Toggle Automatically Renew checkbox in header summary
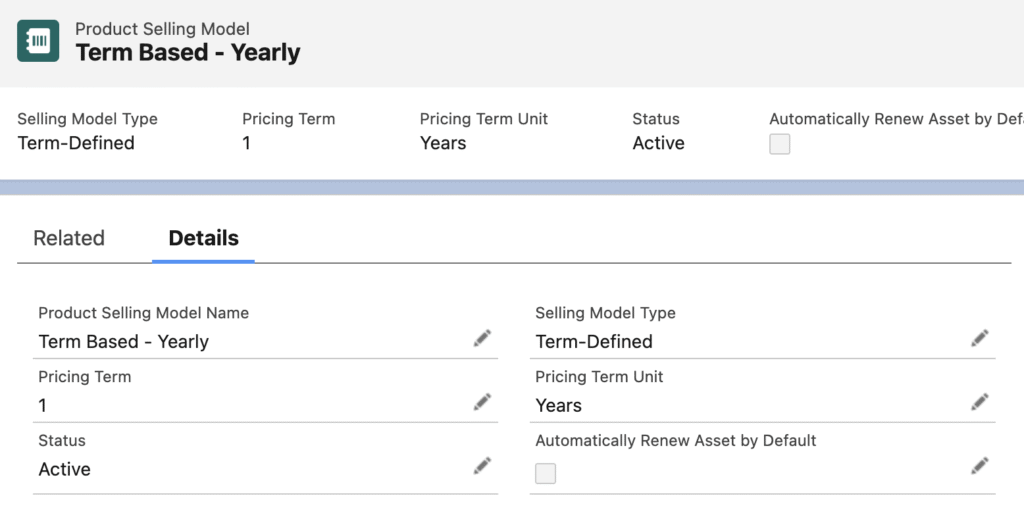This screenshot has height=517, width=1024. click(779, 144)
